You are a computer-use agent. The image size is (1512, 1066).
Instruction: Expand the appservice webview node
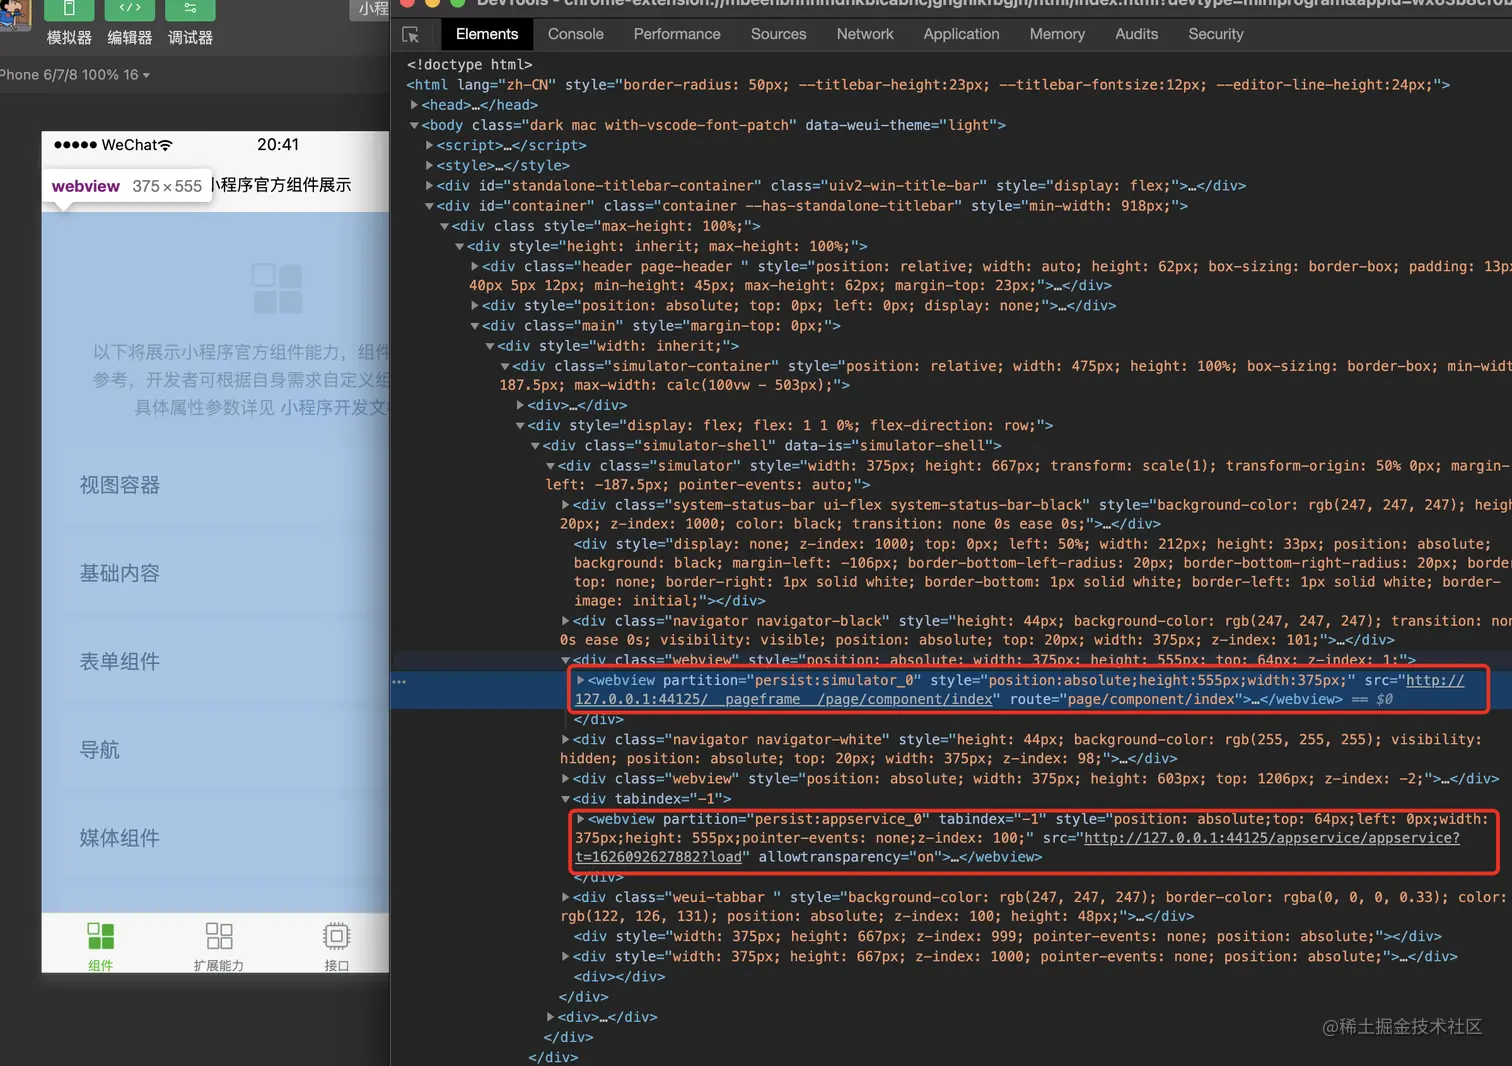pyautogui.click(x=580, y=820)
